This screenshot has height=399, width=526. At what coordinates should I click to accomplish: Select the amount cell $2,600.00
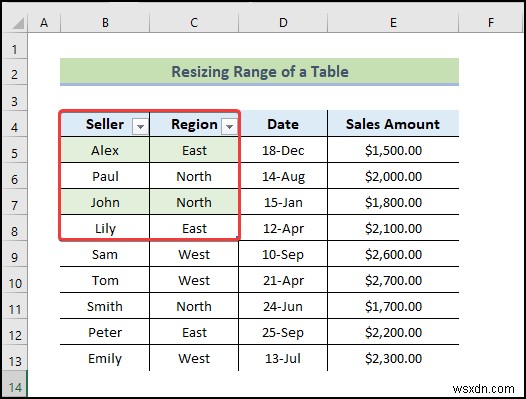[393, 254]
